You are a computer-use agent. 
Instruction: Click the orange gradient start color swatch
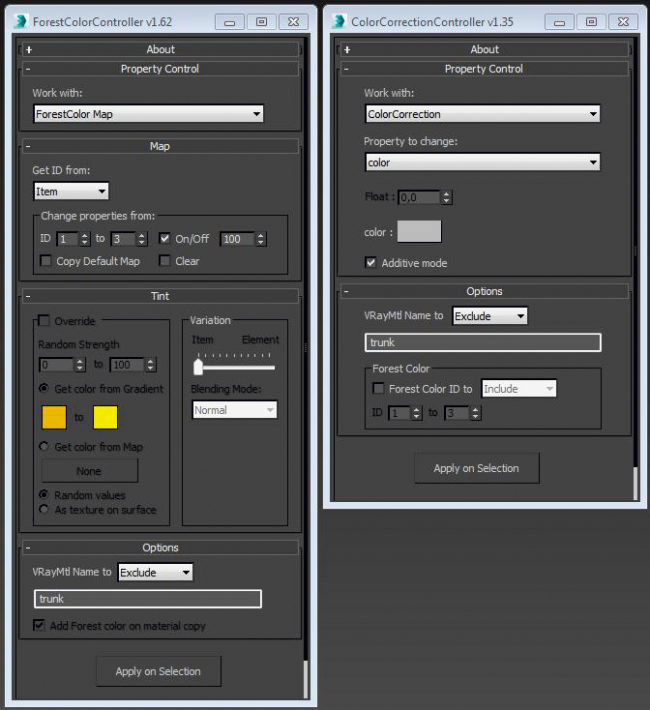pyautogui.click(x=54, y=417)
